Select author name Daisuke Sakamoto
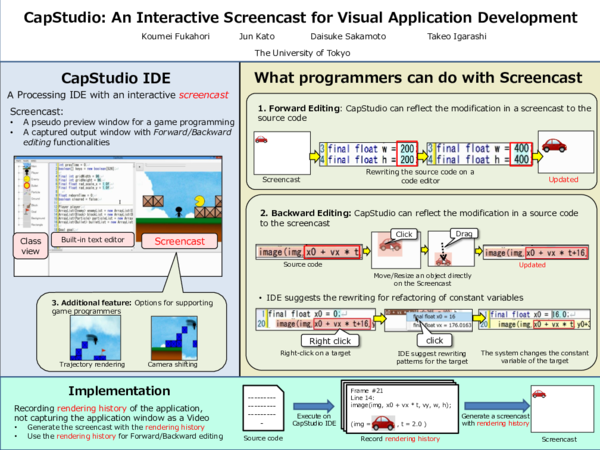600x450 pixels. (348, 36)
